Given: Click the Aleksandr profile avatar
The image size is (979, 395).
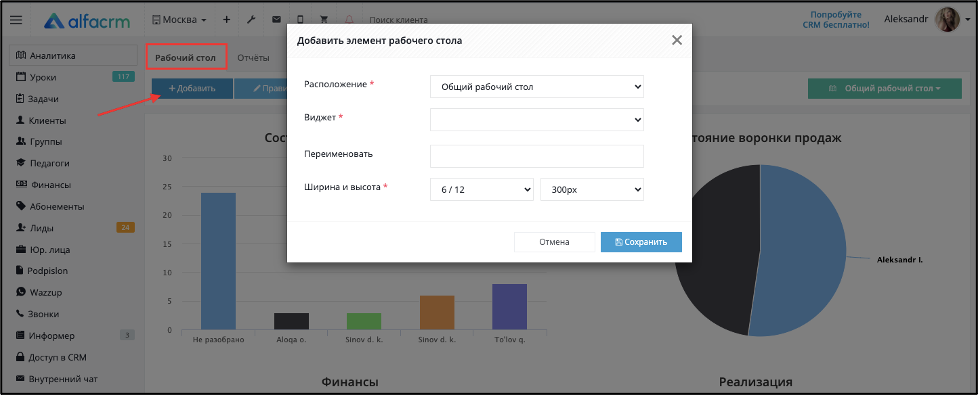Looking at the screenshot, I should pyautogui.click(x=947, y=20).
